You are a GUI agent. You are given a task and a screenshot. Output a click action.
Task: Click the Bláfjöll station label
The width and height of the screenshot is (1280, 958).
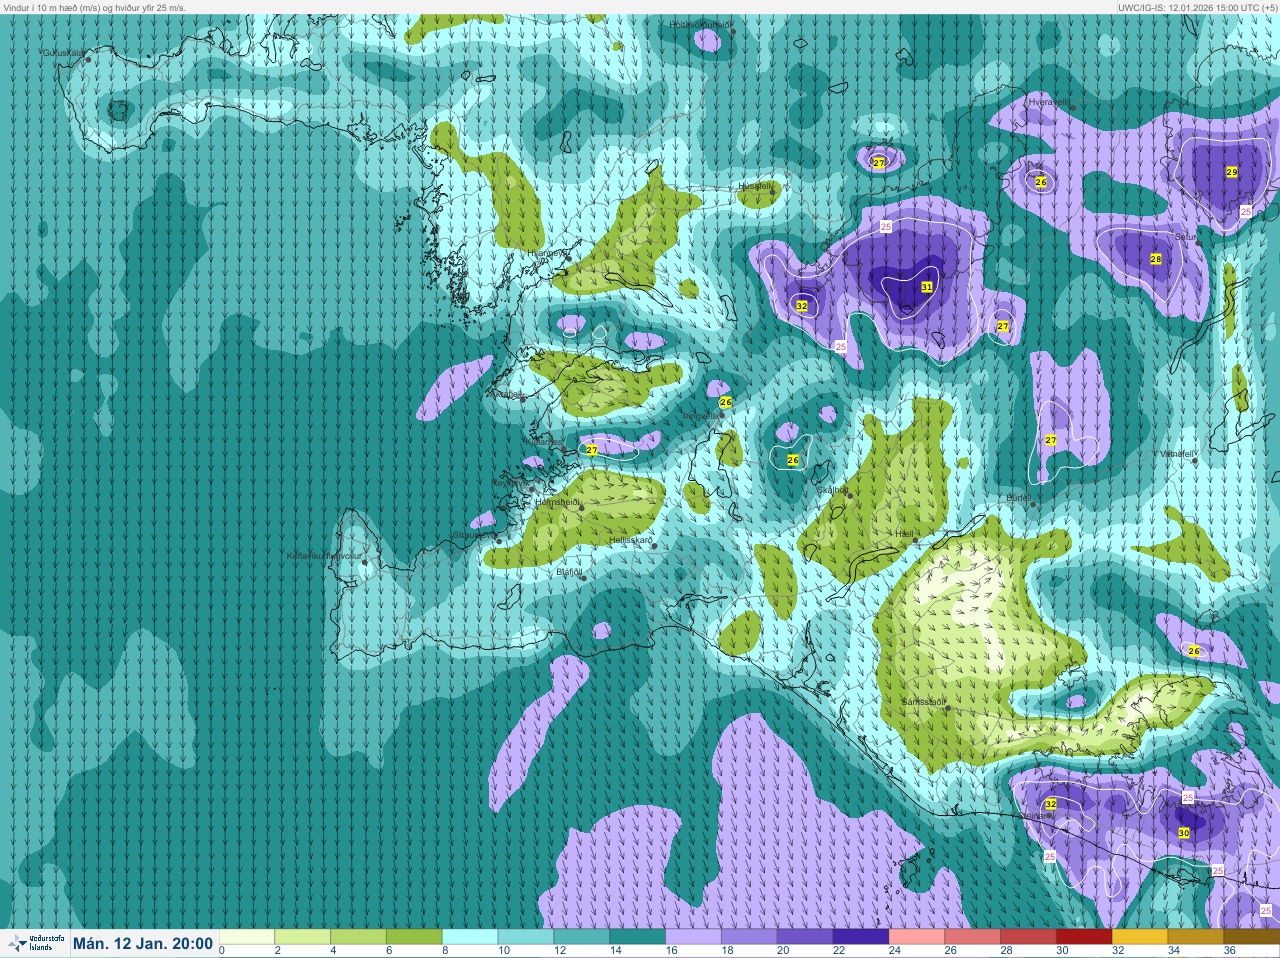(x=569, y=572)
